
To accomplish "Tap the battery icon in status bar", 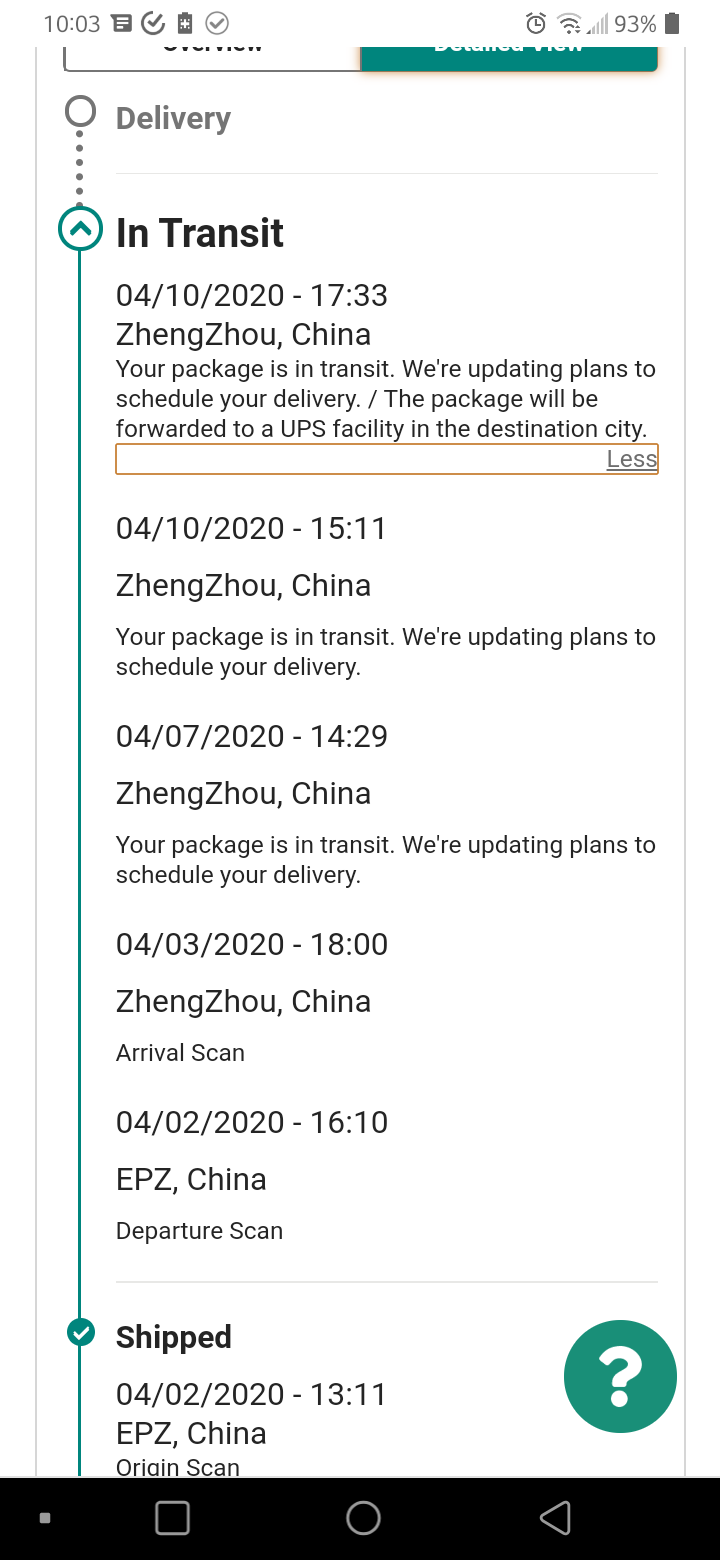I will [x=672, y=23].
